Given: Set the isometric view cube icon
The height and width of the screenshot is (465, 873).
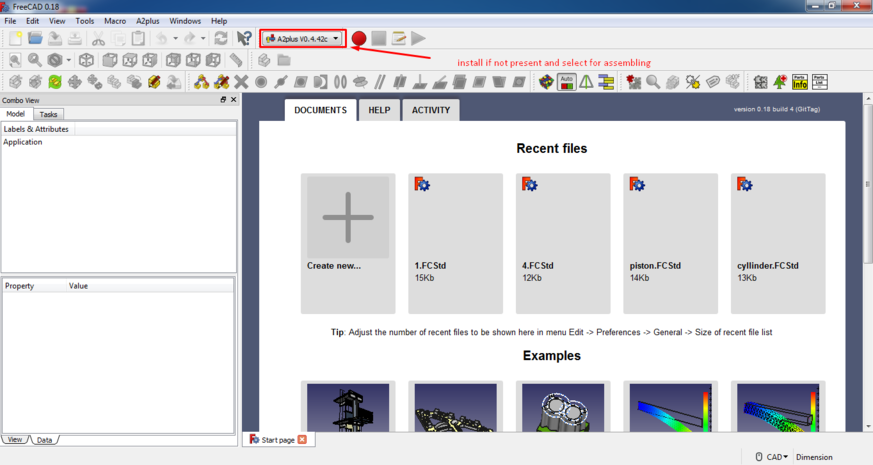Looking at the screenshot, I should coord(86,60).
